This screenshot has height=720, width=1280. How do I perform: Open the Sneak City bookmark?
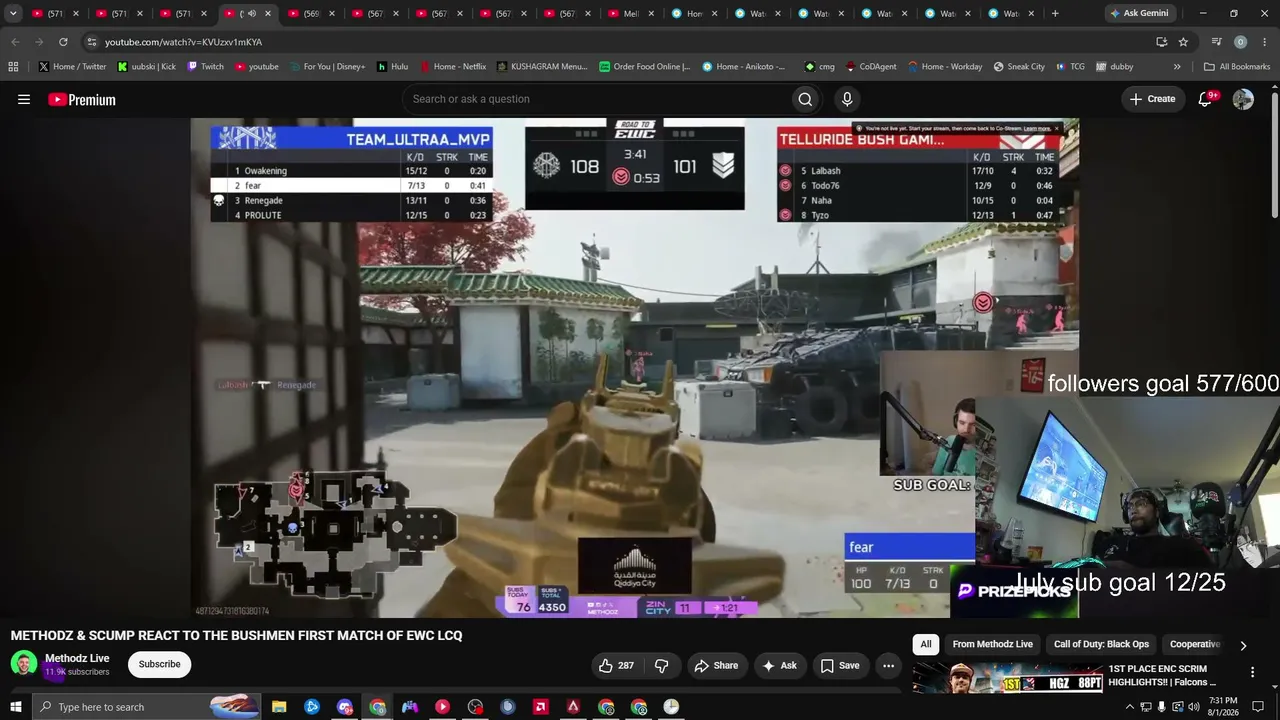(x=1019, y=67)
